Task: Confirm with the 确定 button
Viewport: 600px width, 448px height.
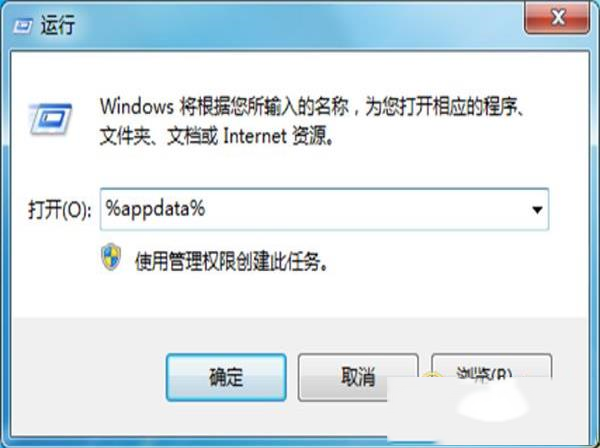Action: click(x=226, y=377)
